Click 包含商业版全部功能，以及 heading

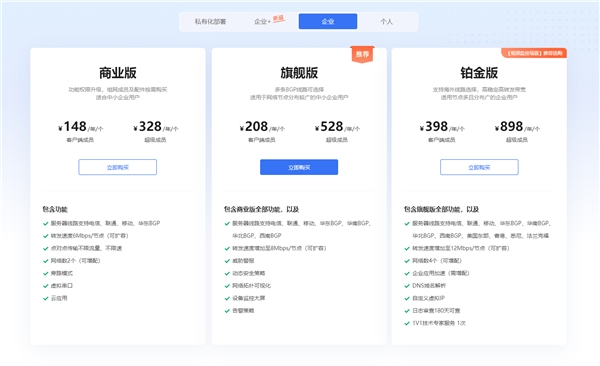click(261, 209)
